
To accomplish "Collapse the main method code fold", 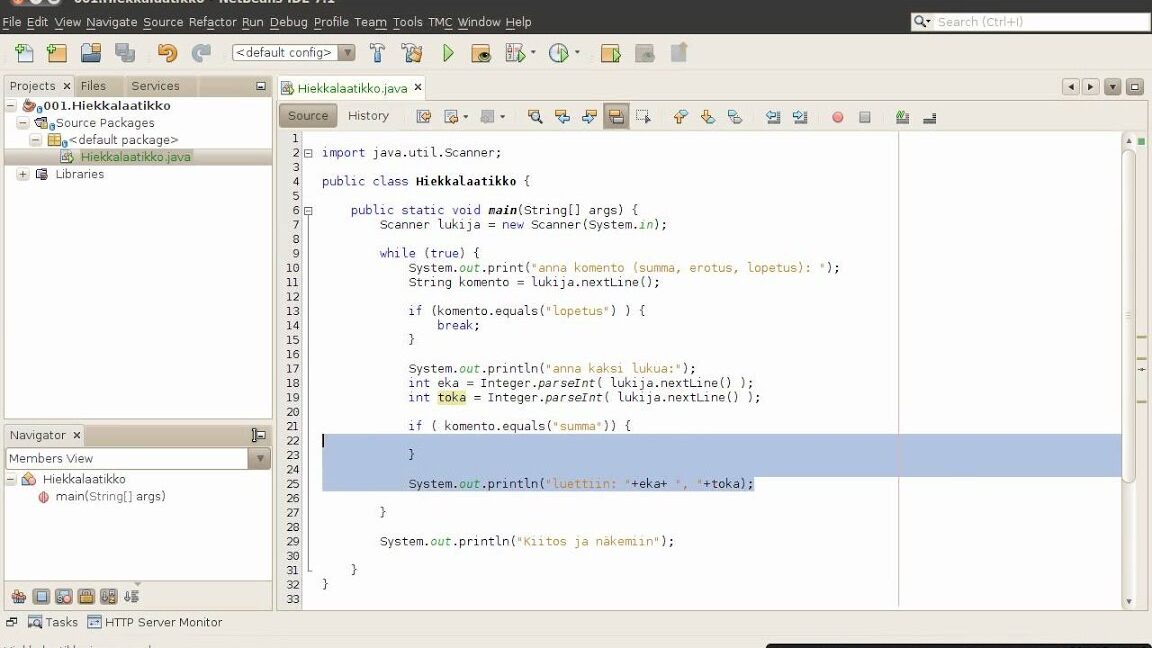I will (309, 211).
